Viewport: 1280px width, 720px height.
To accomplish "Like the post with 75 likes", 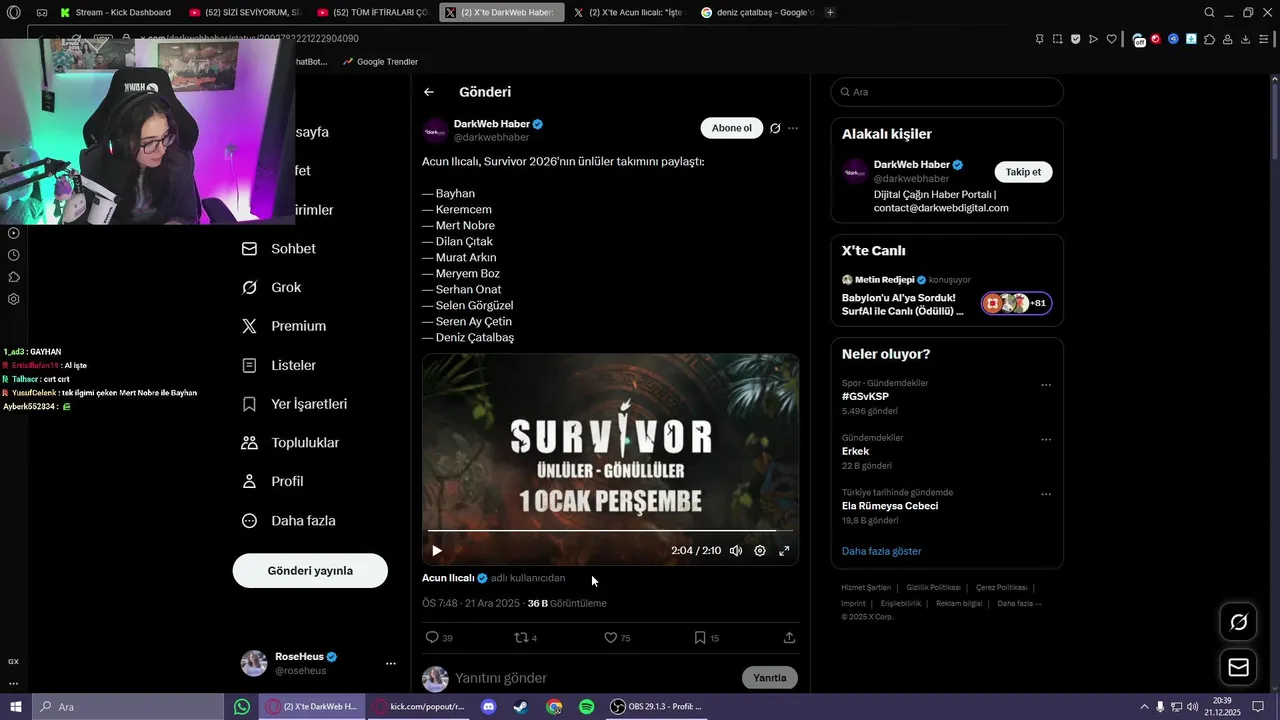I will coord(617,637).
